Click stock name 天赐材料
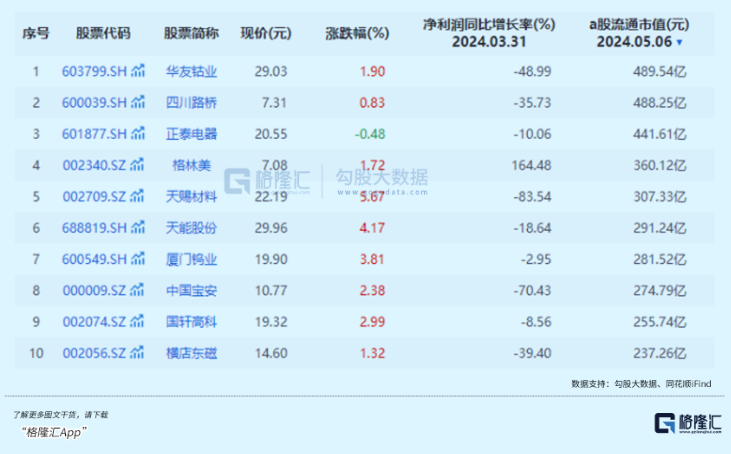731x454 pixels. pyautogui.click(x=190, y=196)
